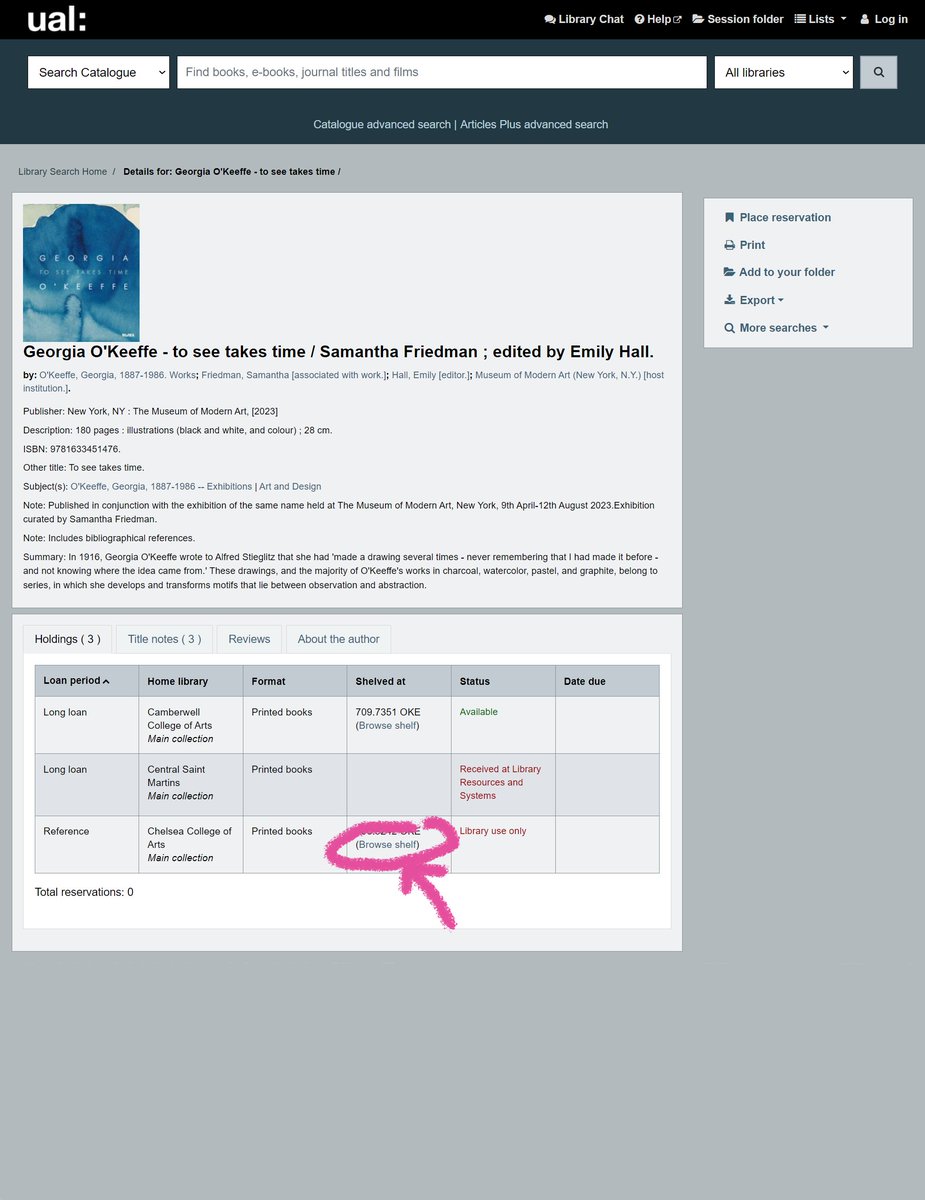Screen dimensions: 925x1200
Task: Click Camberwell College of Arts cell
Action: tap(191, 725)
